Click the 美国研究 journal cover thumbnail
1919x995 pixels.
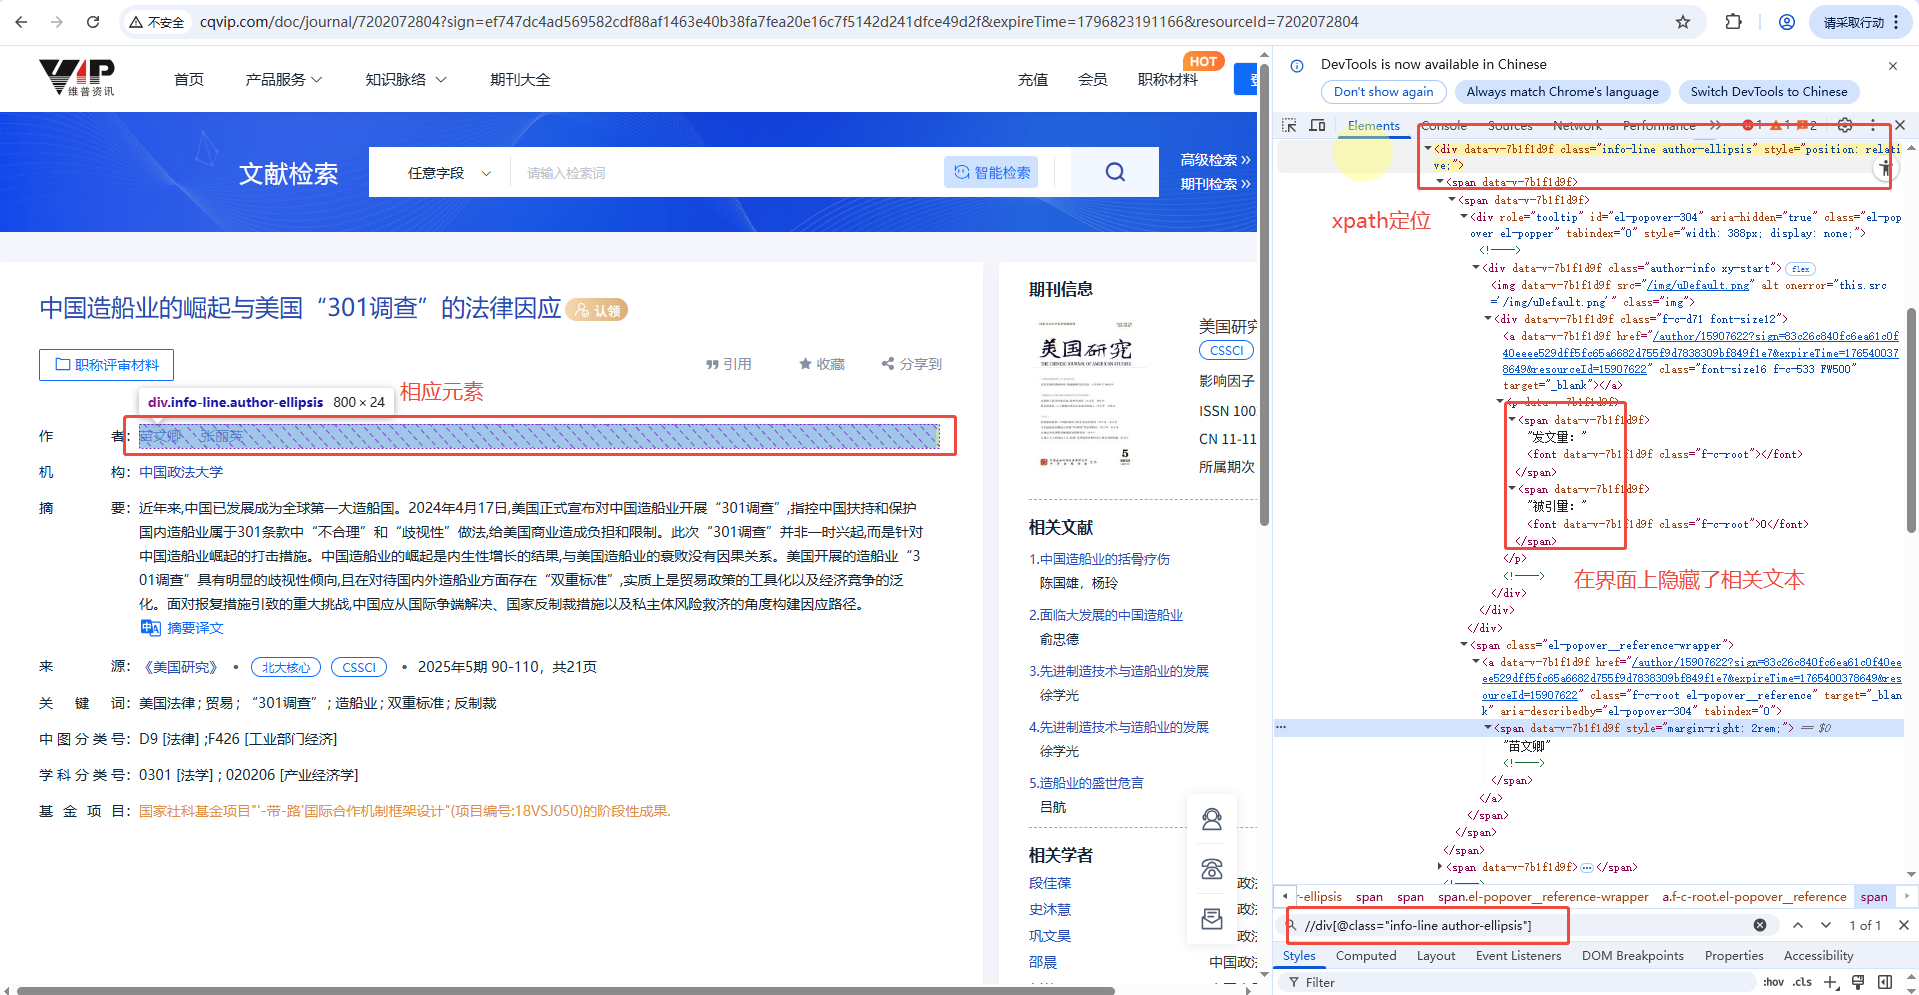click(x=1086, y=394)
